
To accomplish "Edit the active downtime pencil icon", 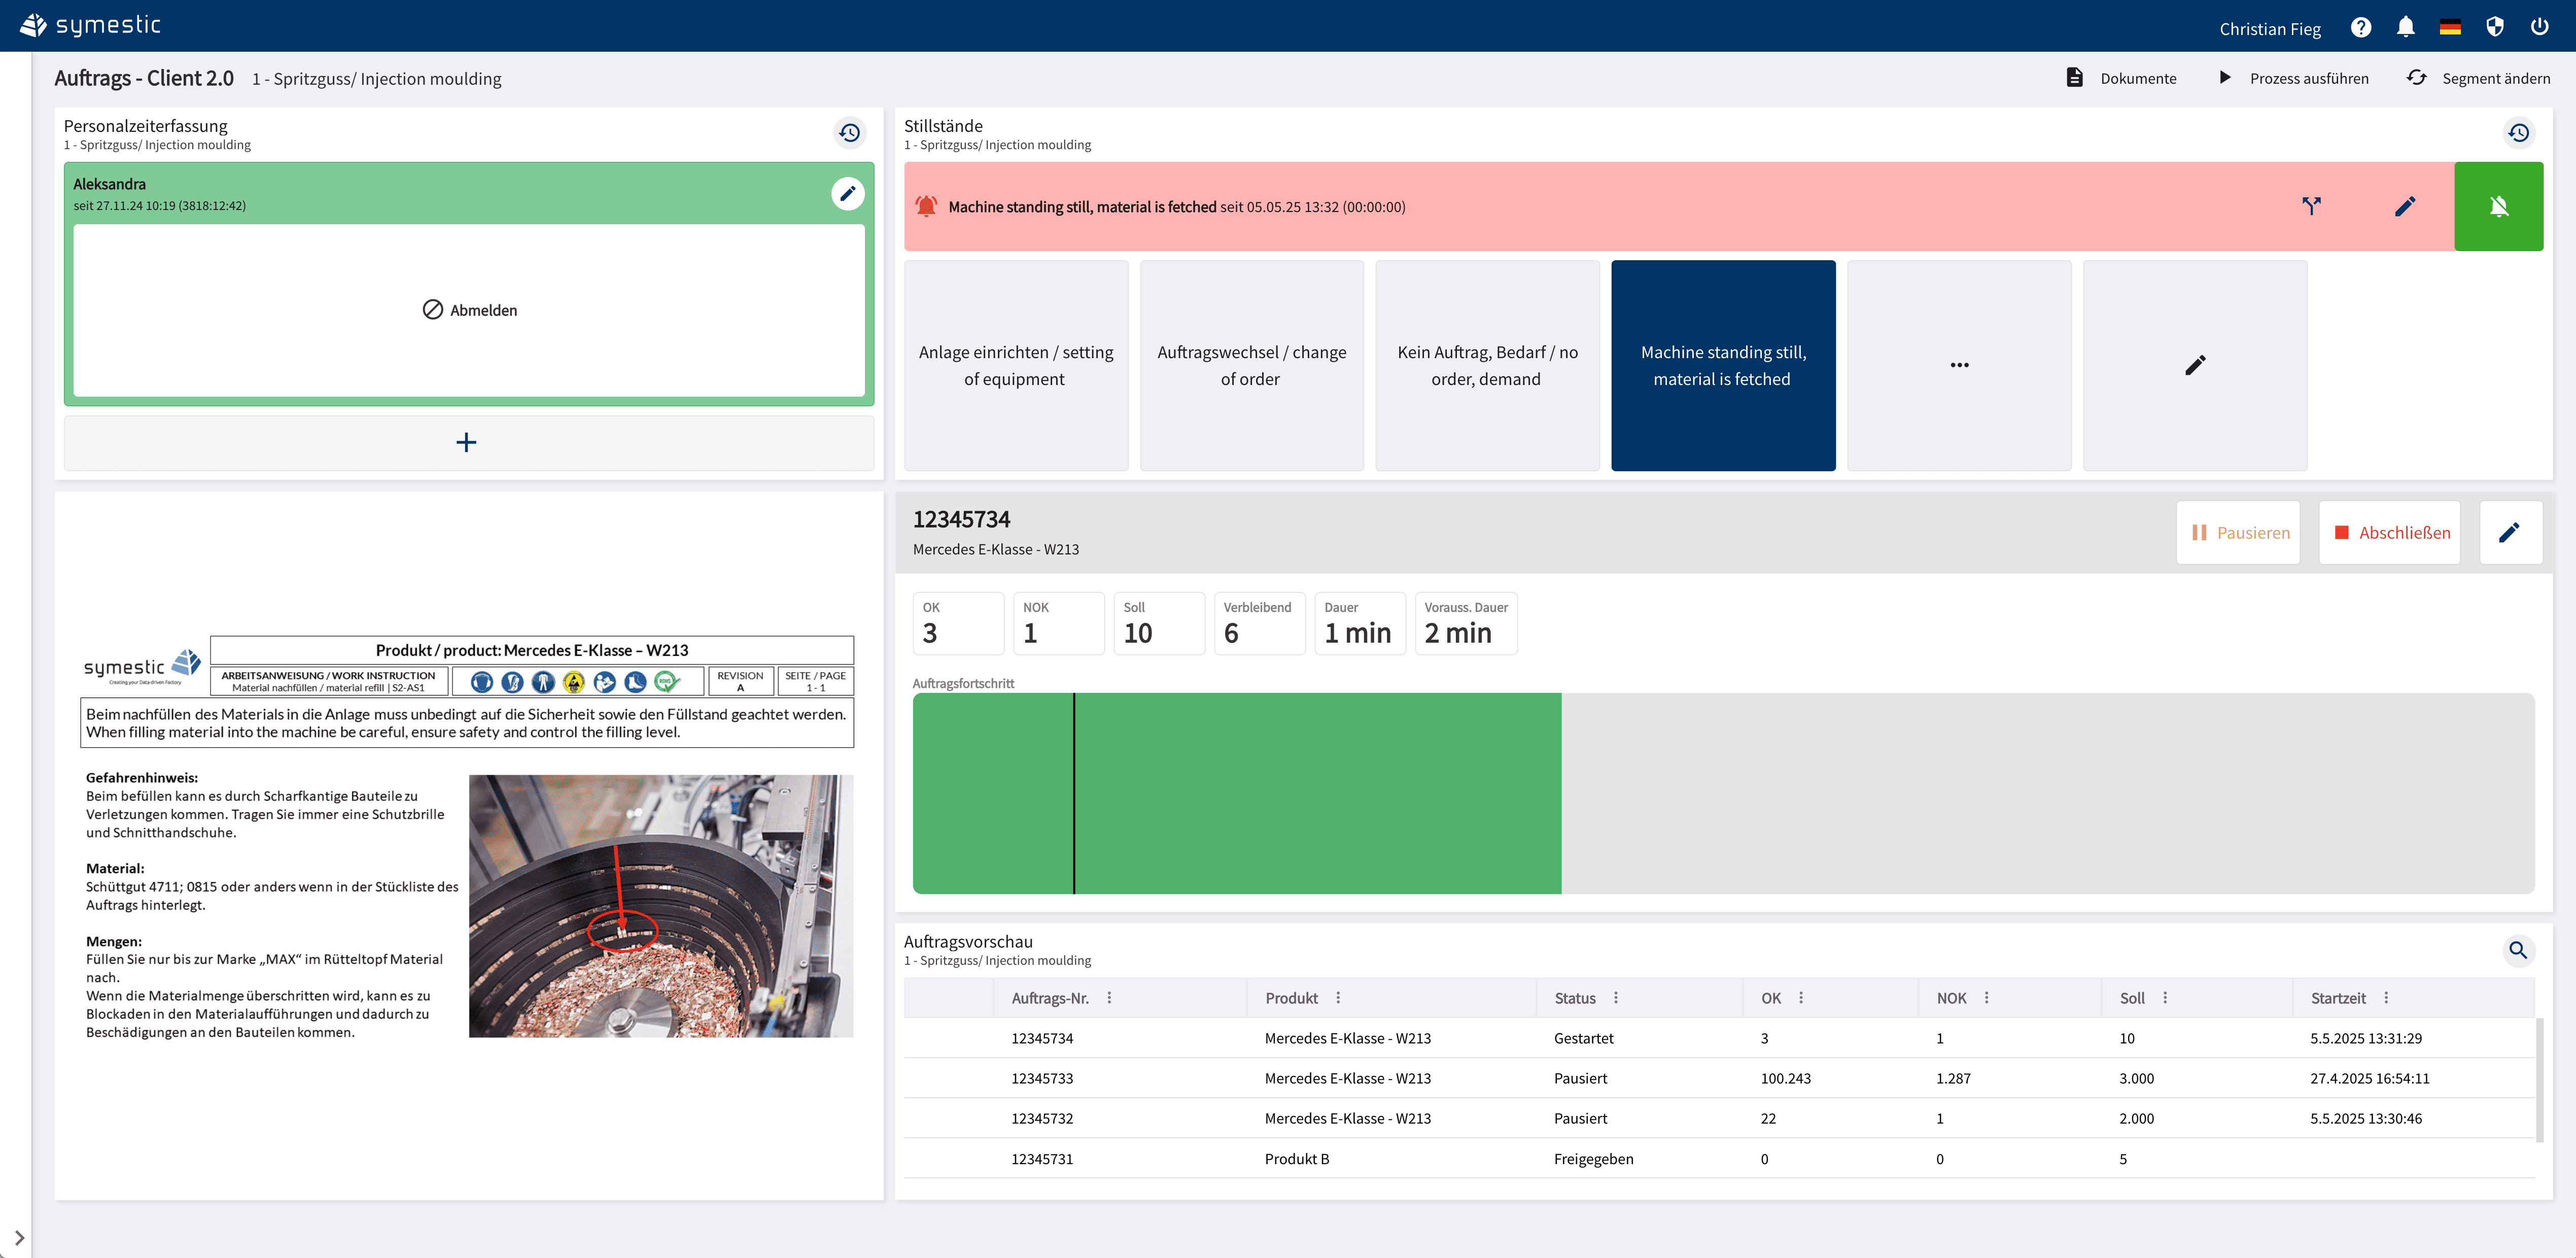I will pos(2405,206).
